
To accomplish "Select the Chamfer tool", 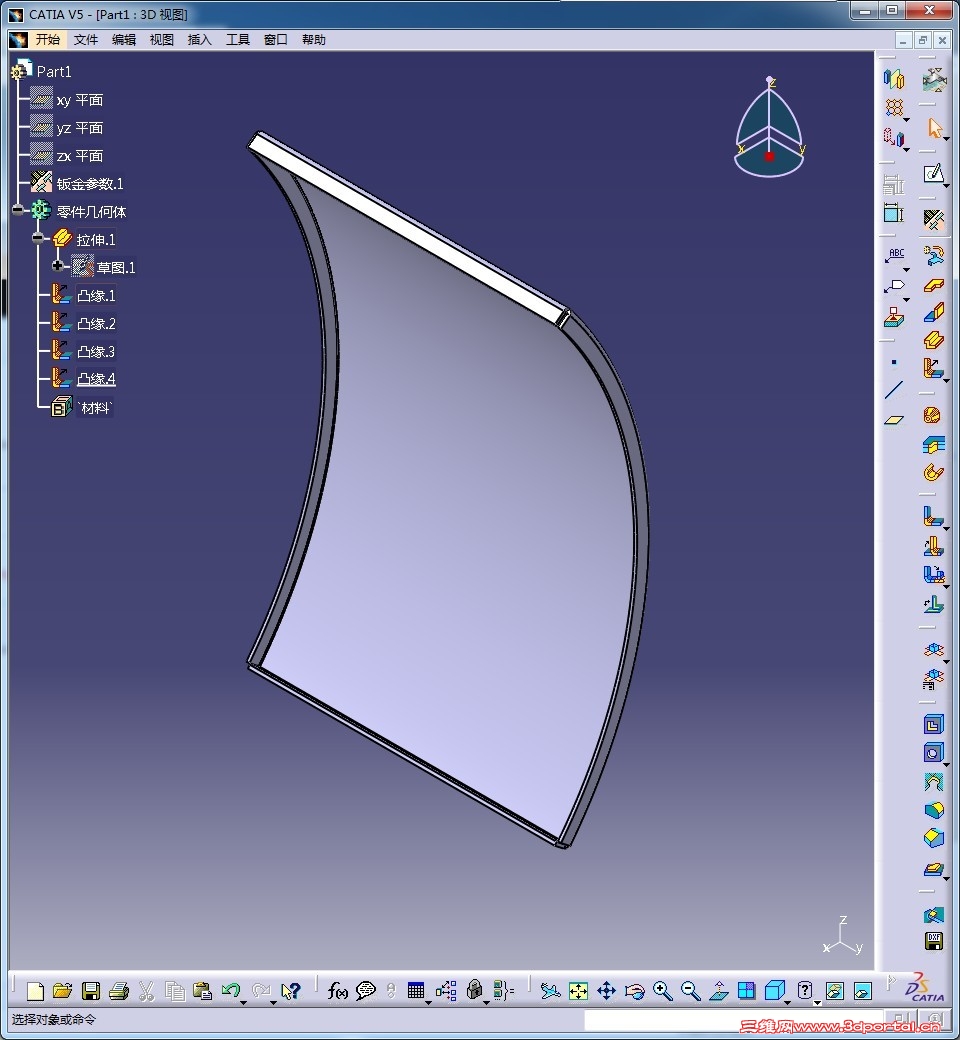I will click(x=933, y=838).
